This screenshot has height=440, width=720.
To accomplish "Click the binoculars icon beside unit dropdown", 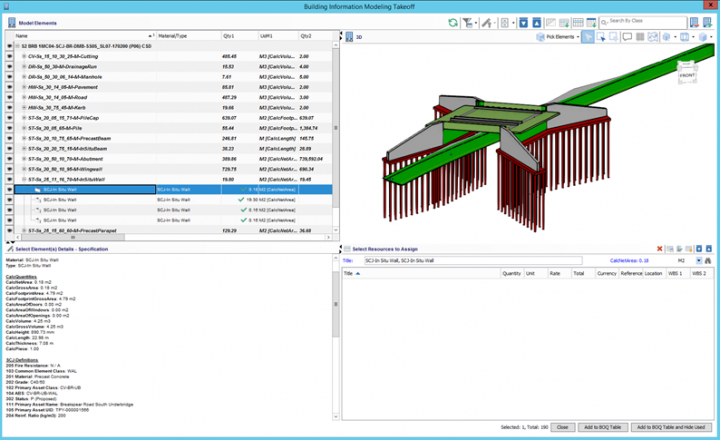I will point(709,260).
